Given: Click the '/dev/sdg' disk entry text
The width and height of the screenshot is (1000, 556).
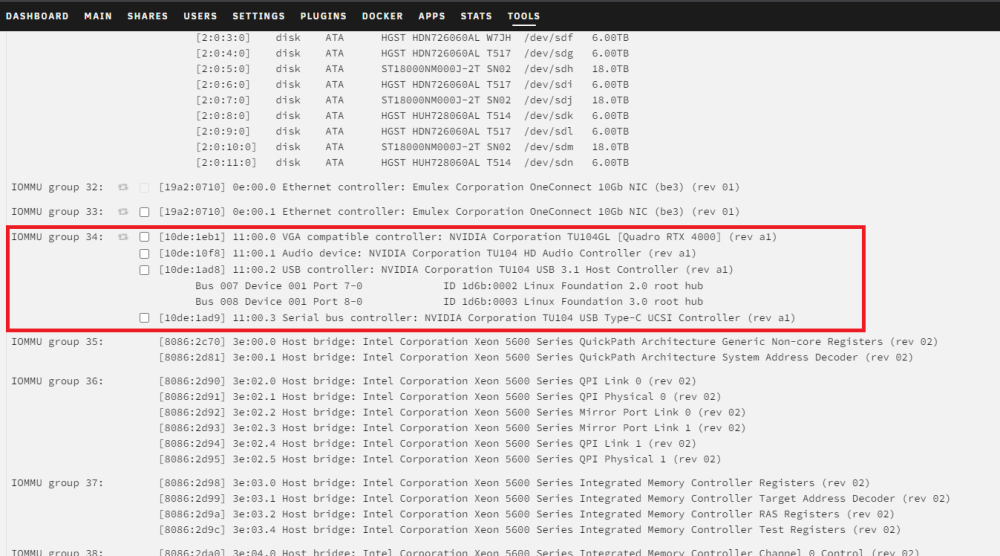Looking at the screenshot, I should click(548, 54).
